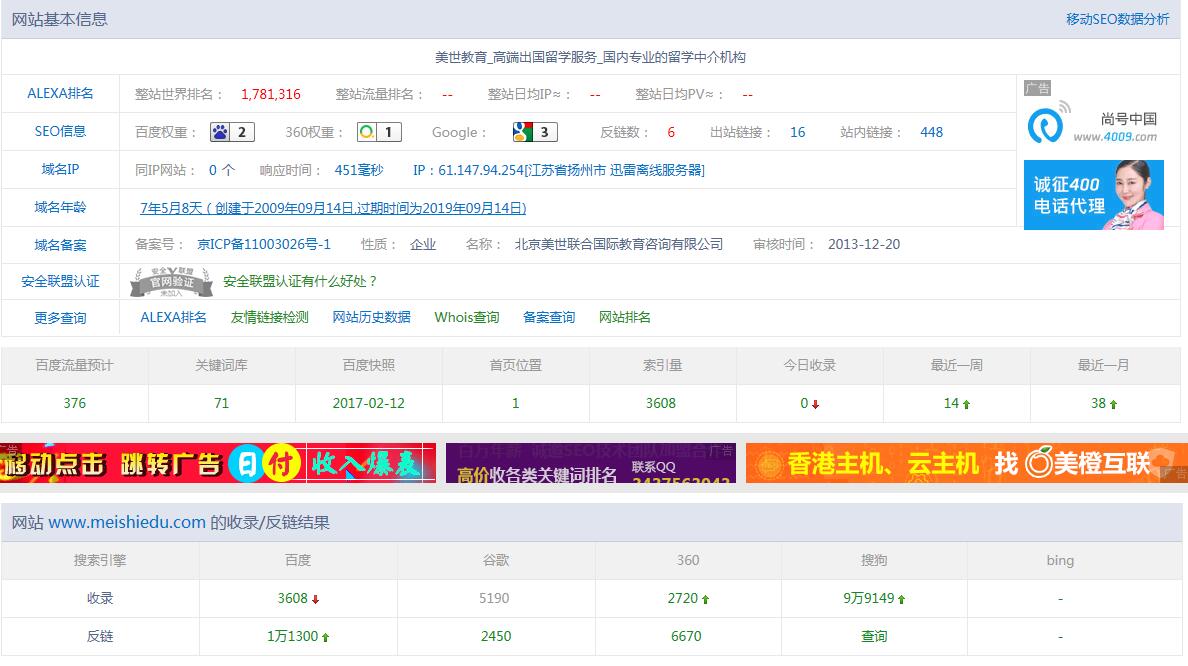Click the green up arrow beside 最近一周

(x=965, y=404)
